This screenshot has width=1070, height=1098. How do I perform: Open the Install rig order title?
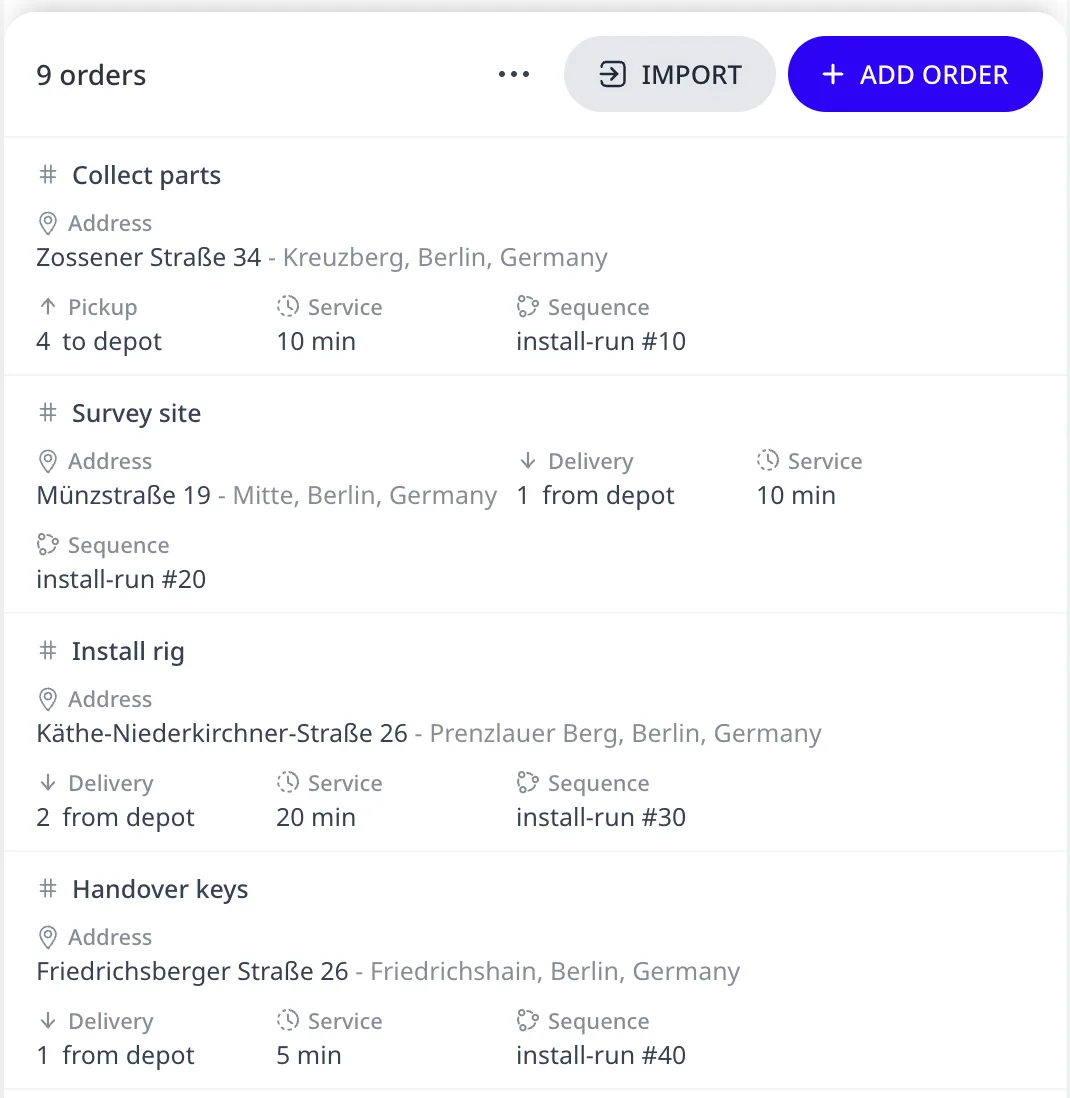click(128, 651)
